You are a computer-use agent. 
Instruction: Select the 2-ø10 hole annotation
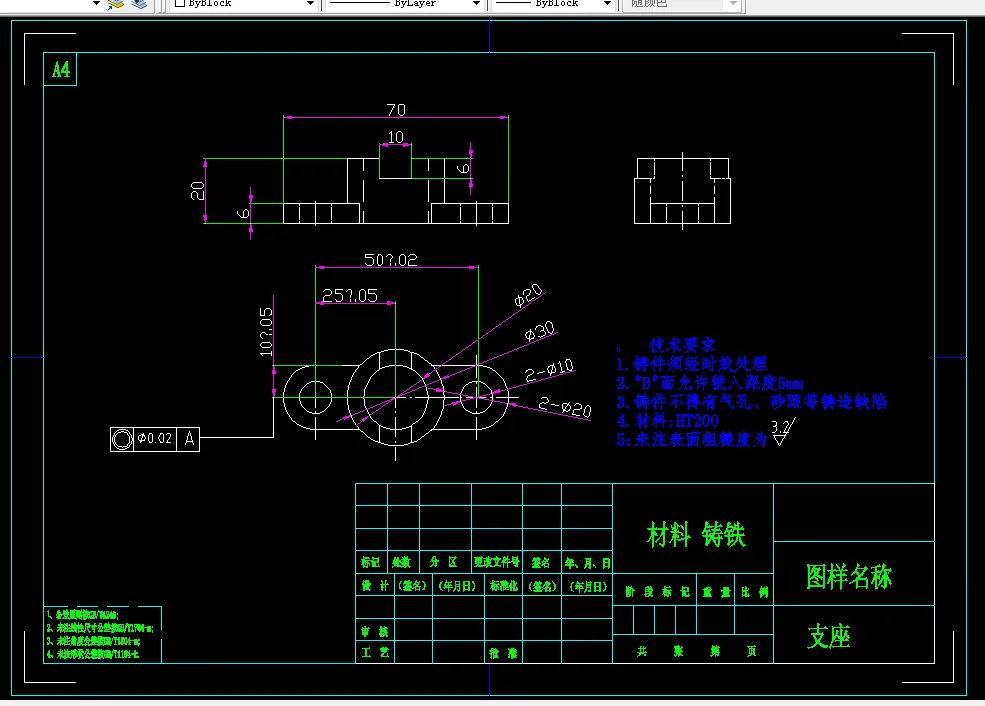click(x=549, y=370)
